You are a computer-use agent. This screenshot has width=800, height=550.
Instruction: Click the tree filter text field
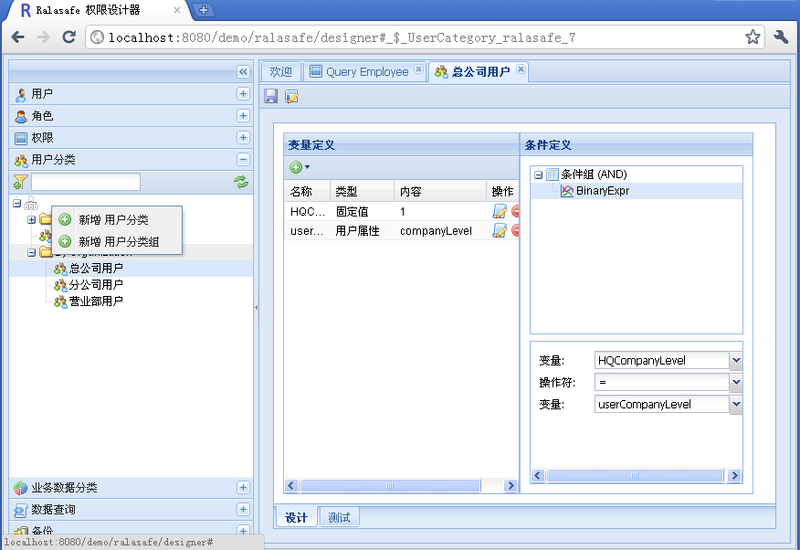(x=86, y=182)
